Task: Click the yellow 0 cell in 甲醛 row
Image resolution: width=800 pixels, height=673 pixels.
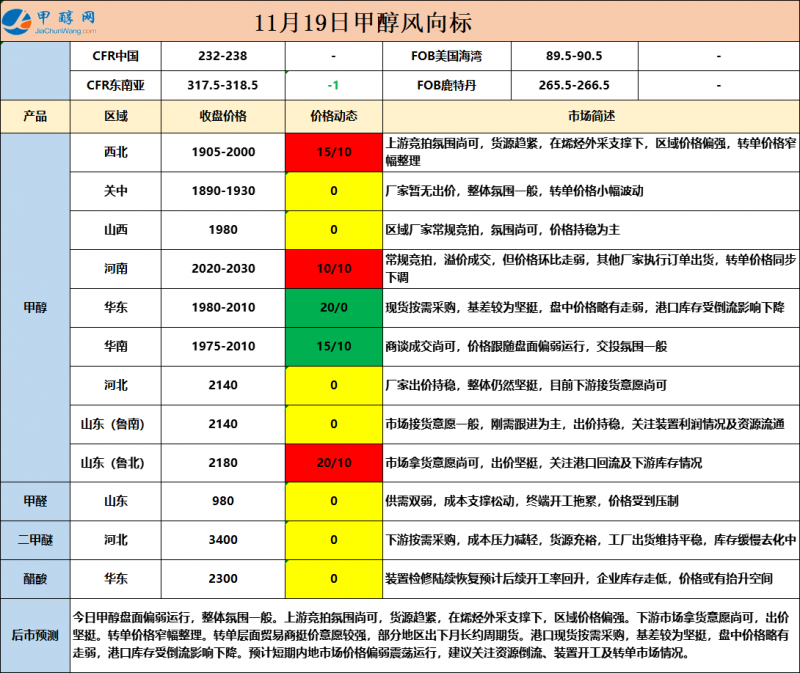Action: pyautogui.click(x=333, y=501)
